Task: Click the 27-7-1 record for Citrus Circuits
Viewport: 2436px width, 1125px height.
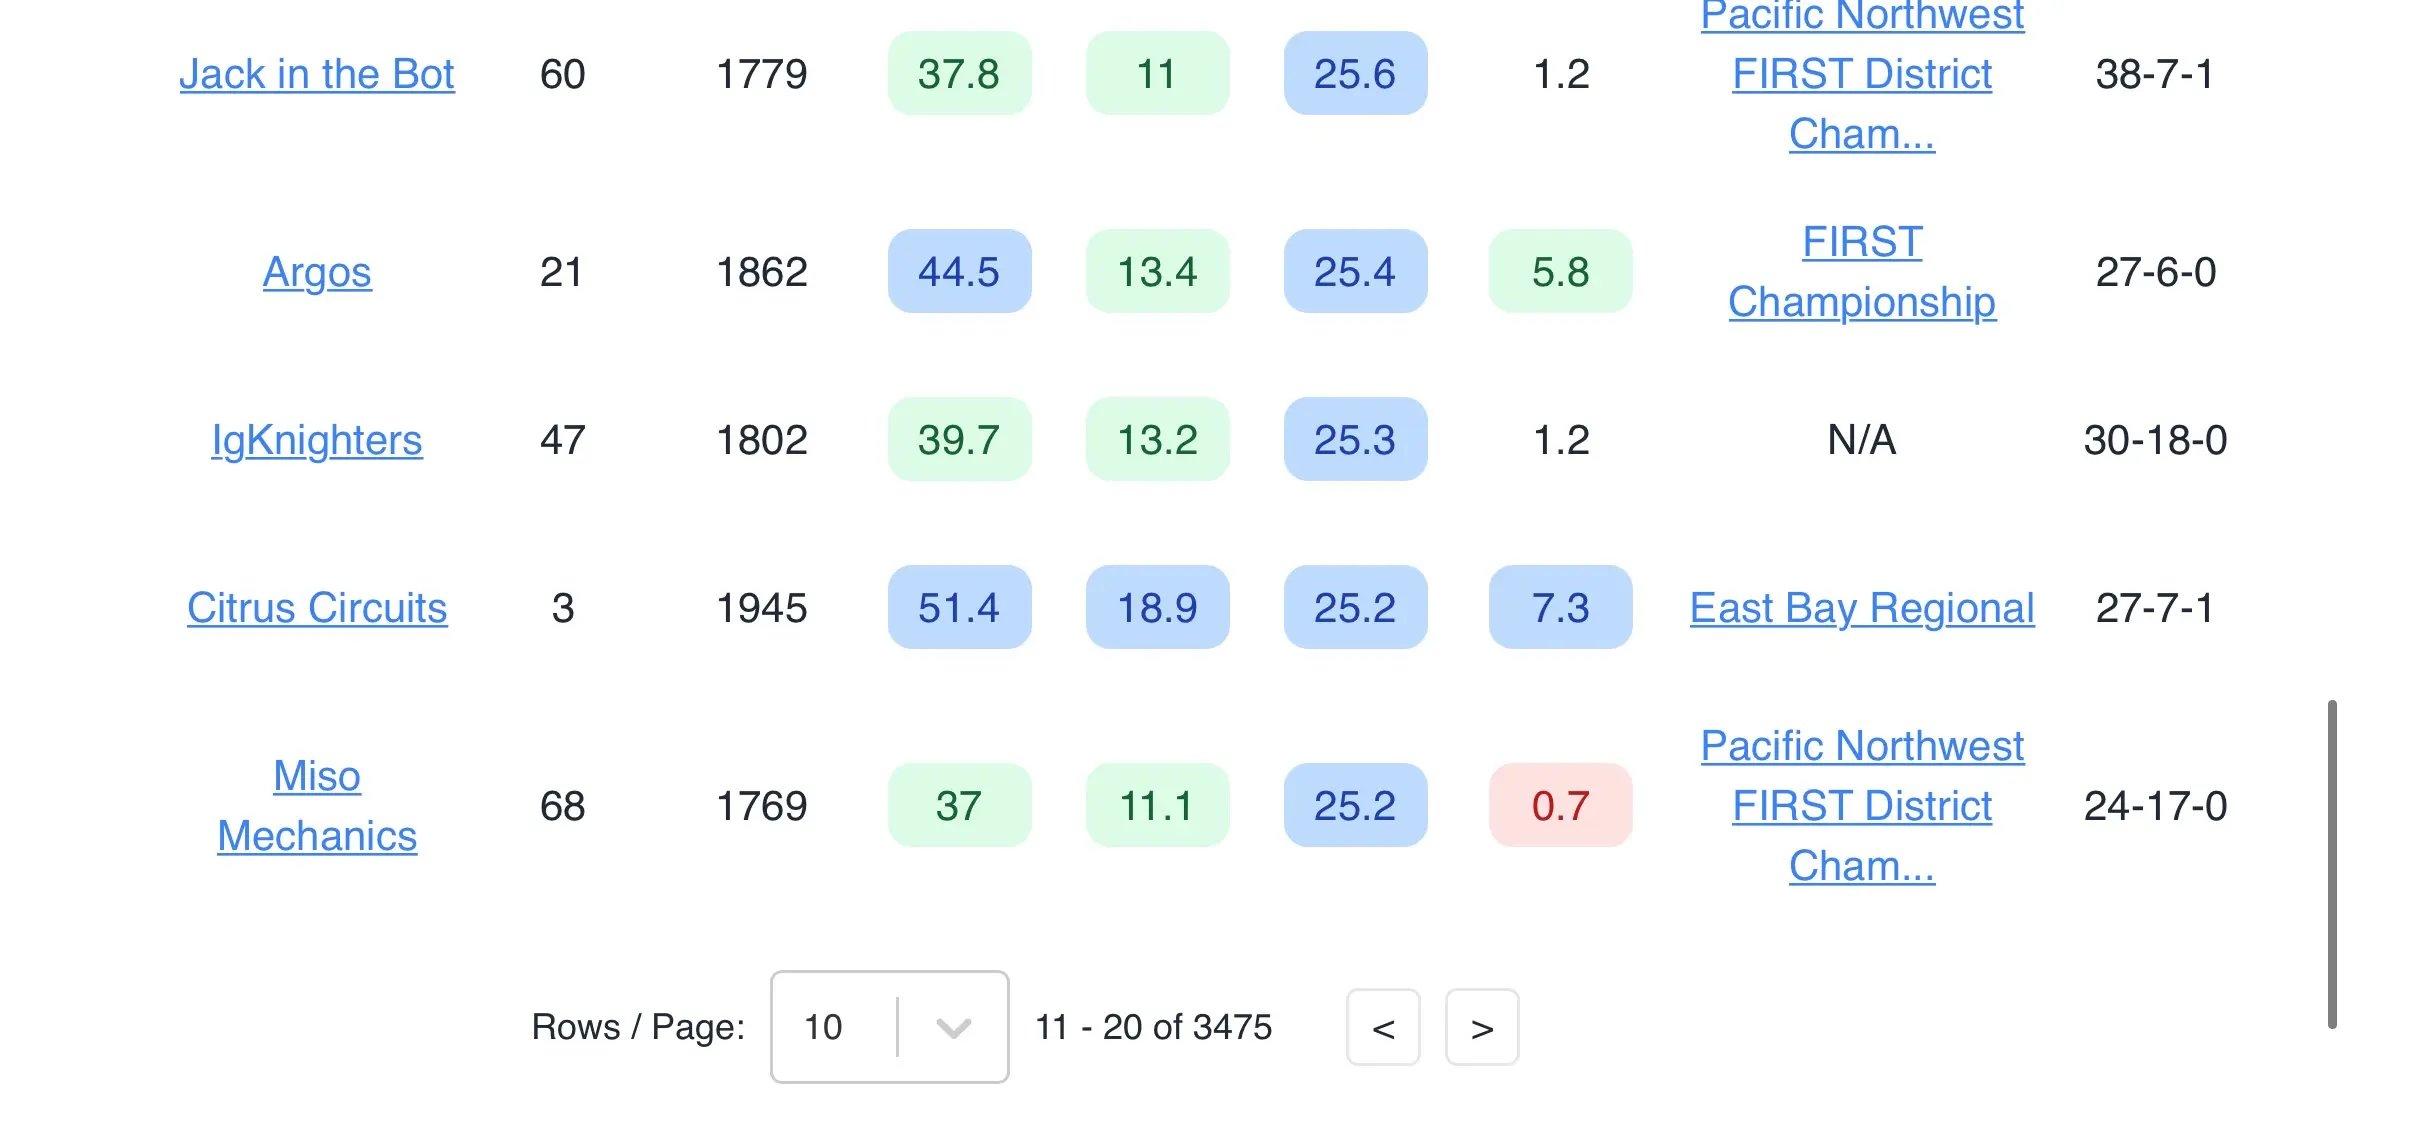Action: click(x=2154, y=608)
